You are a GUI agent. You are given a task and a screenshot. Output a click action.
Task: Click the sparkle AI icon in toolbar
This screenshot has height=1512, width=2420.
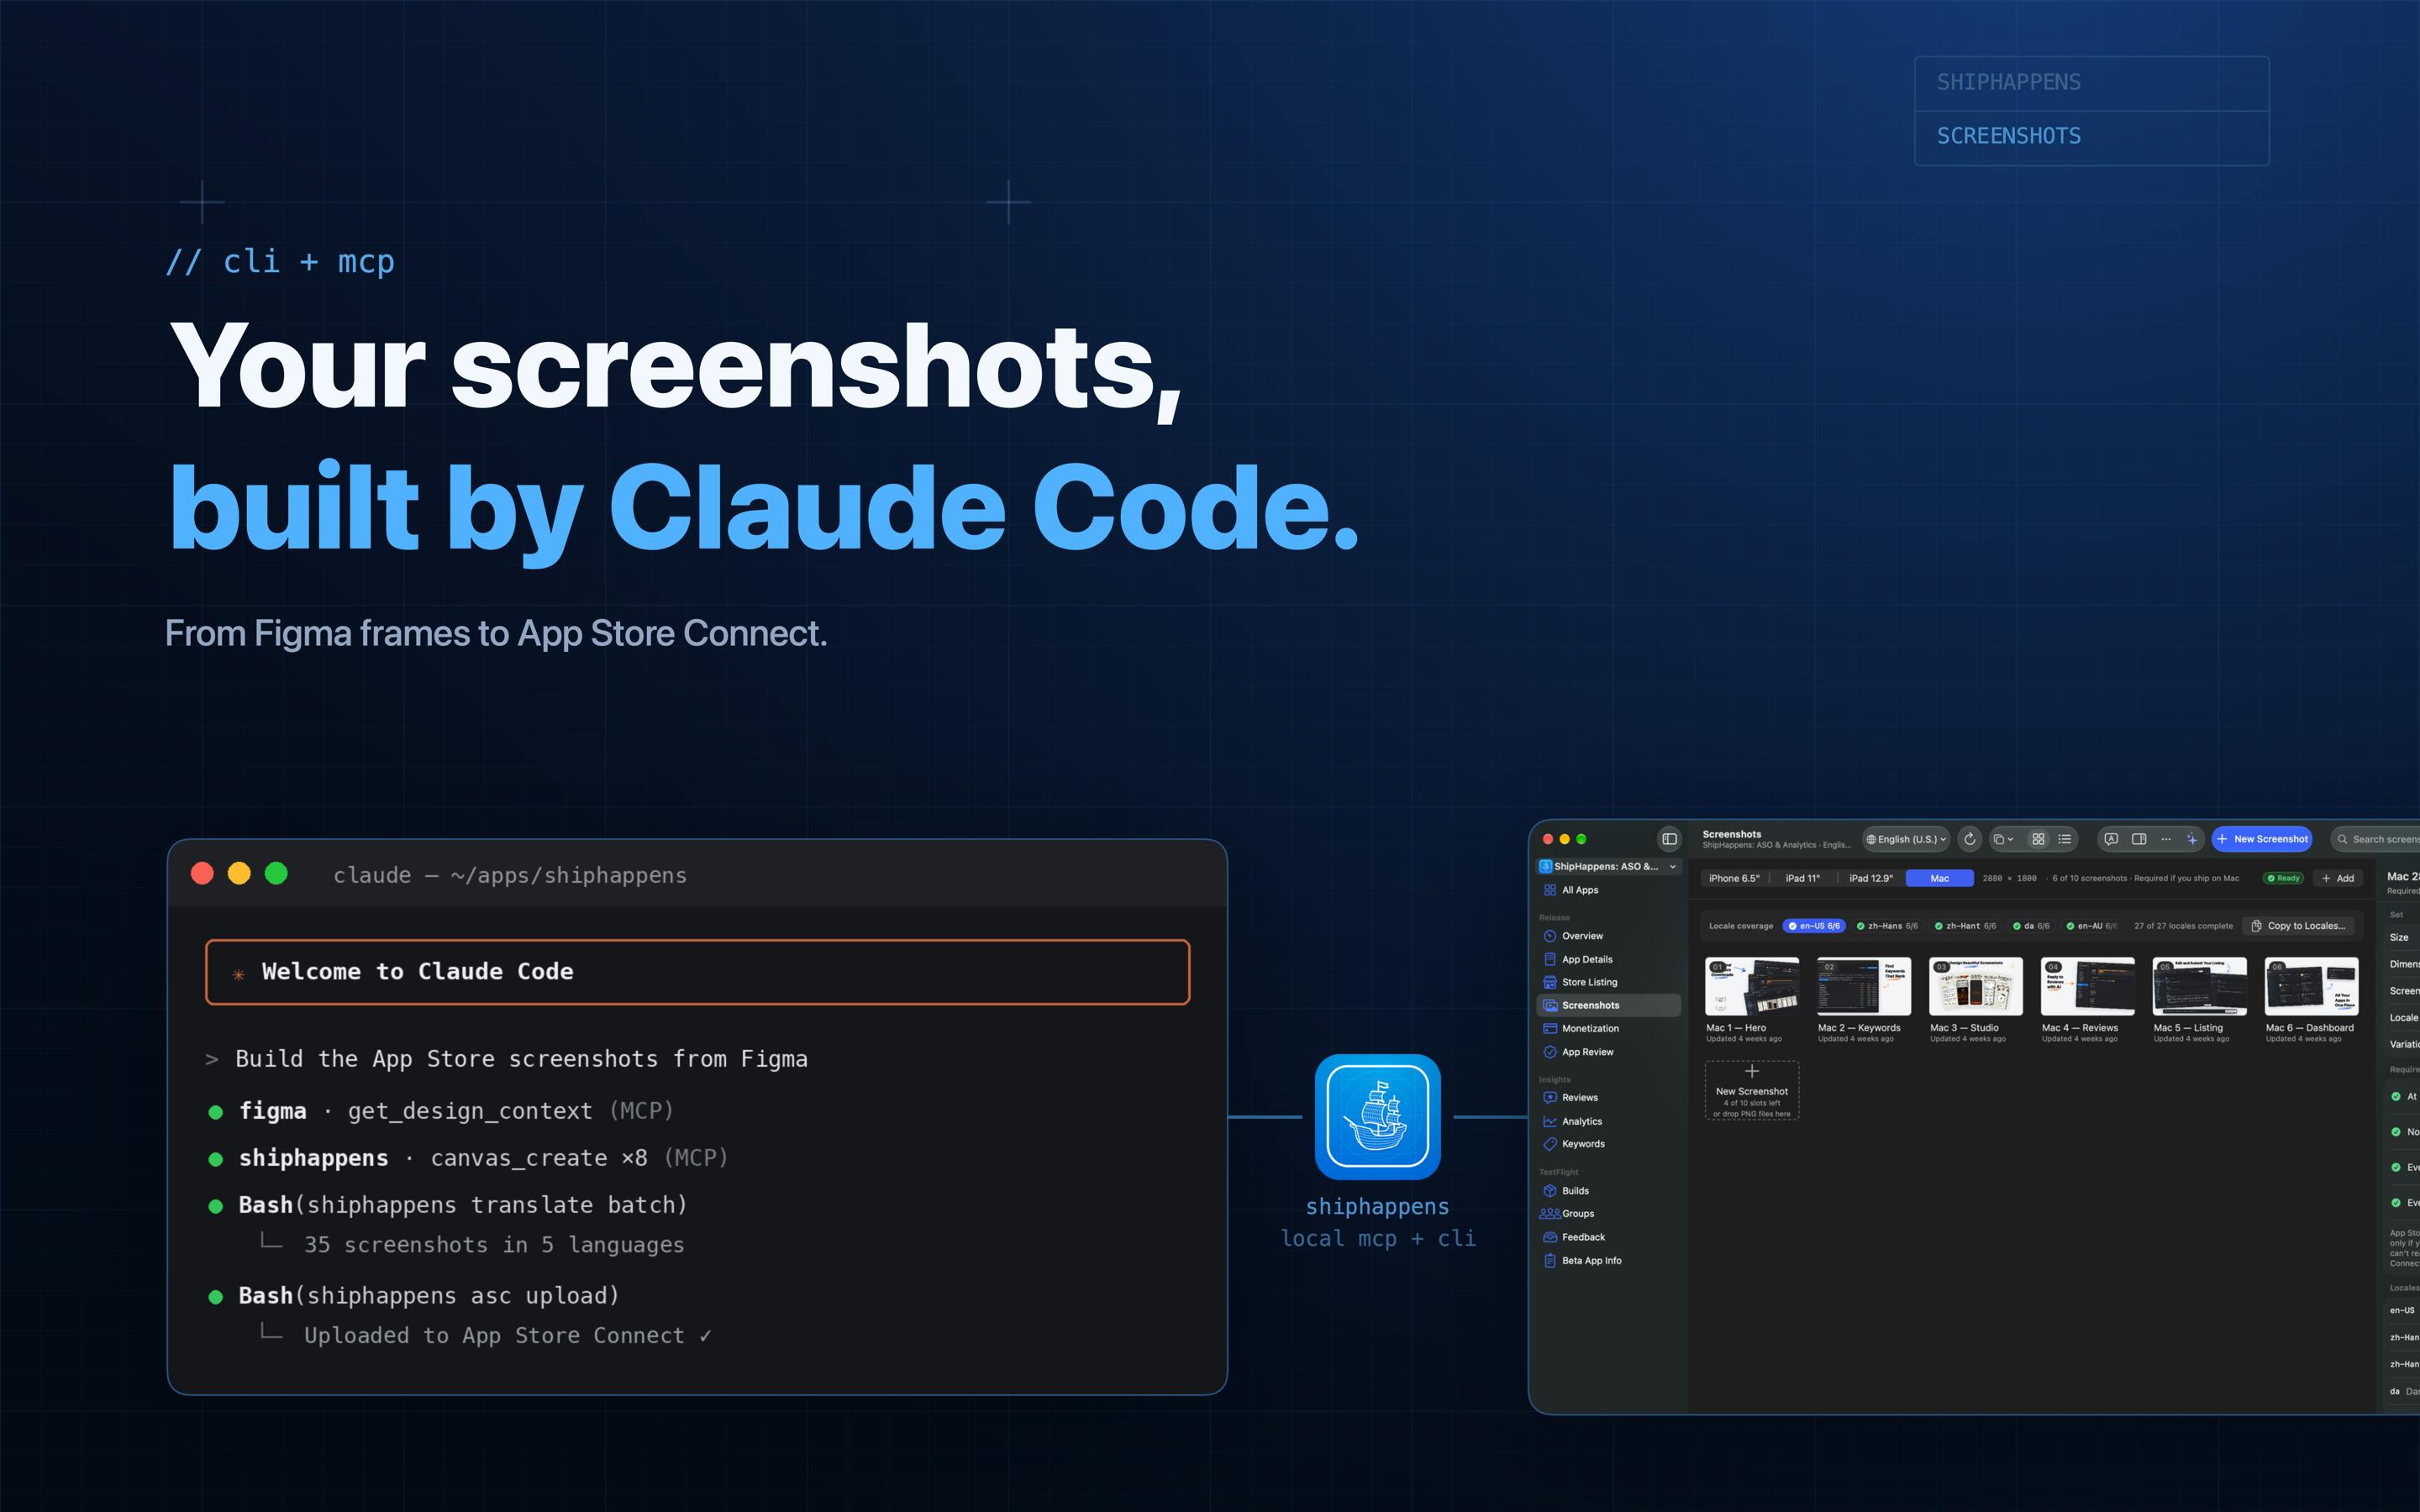pyautogui.click(x=2192, y=839)
